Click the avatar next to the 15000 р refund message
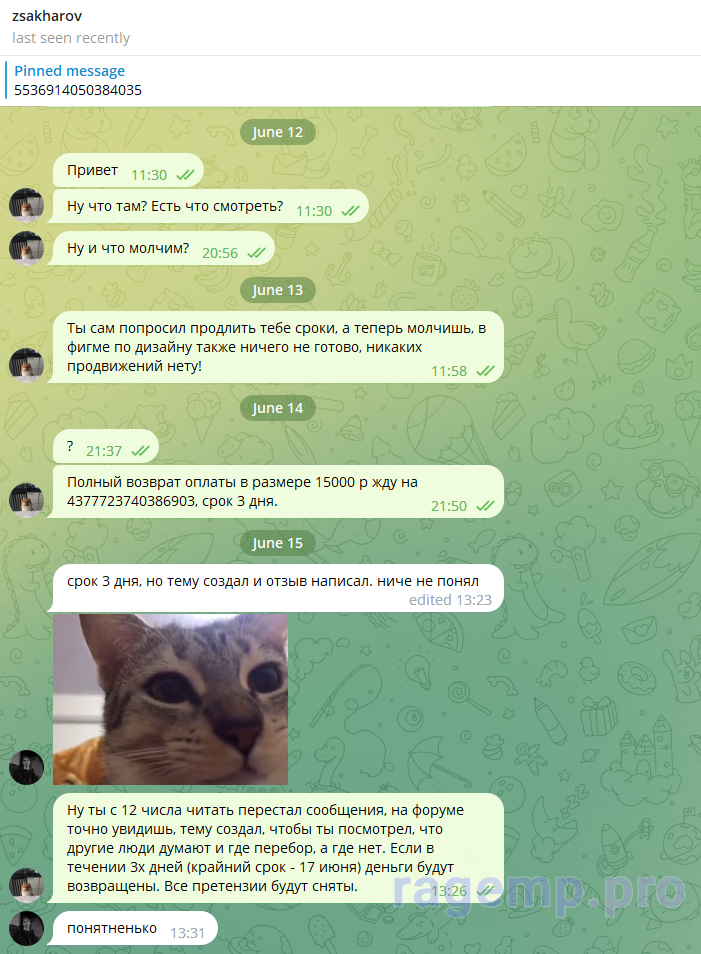Image resolution: width=701 pixels, height=954 pixels. coord(26,500)
